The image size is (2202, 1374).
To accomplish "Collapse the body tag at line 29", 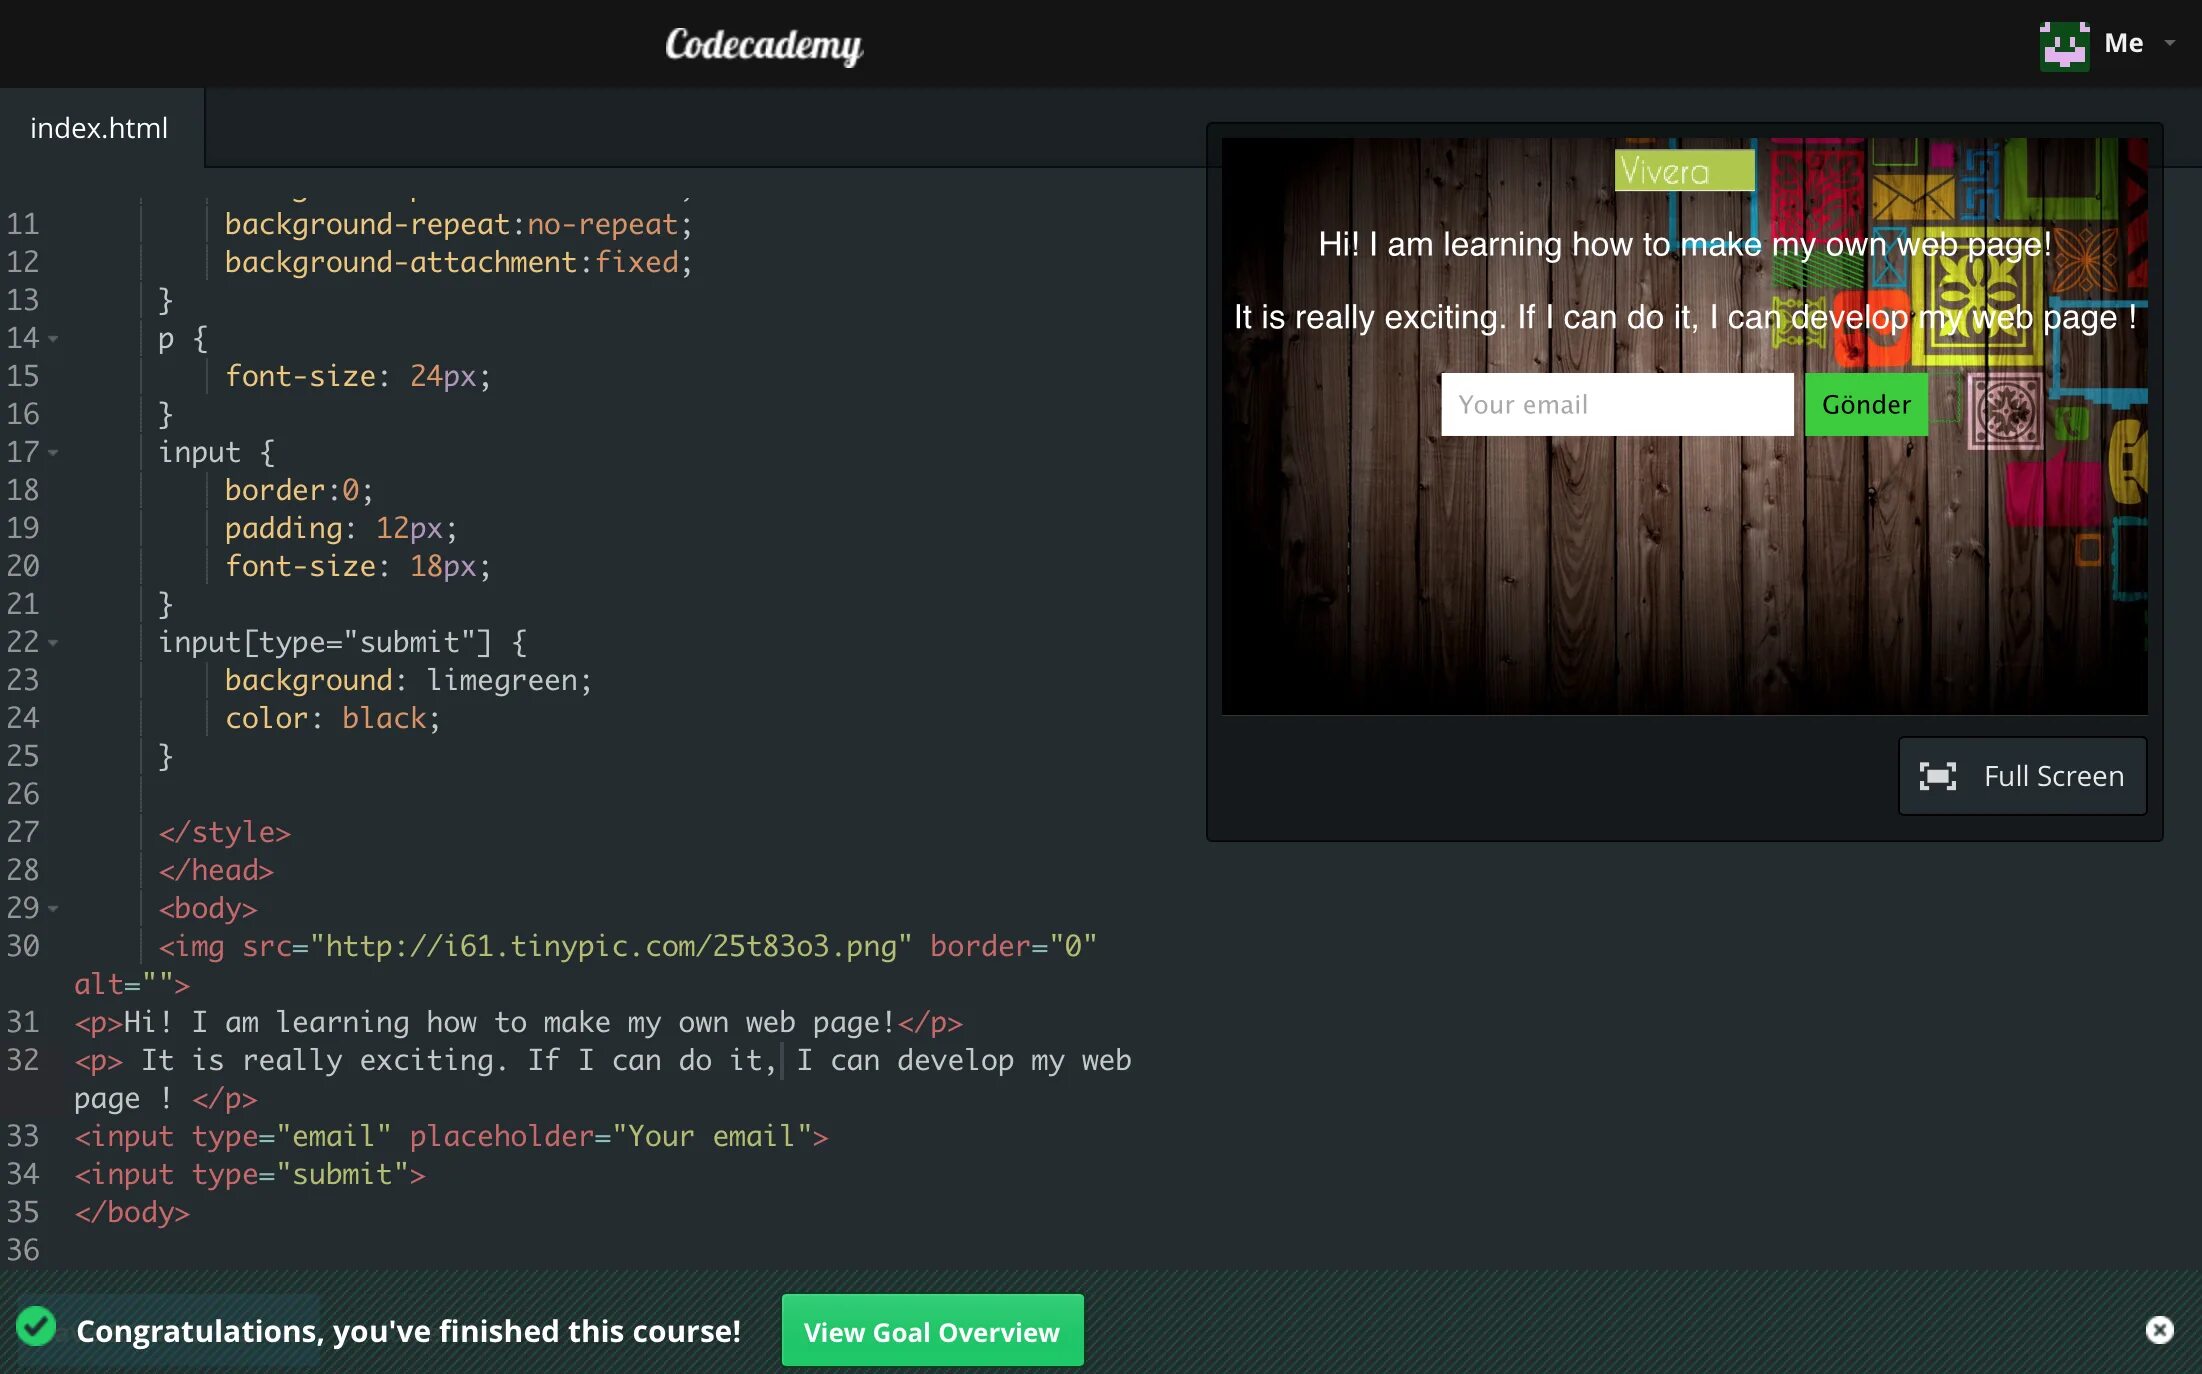I will coord(53,909).
